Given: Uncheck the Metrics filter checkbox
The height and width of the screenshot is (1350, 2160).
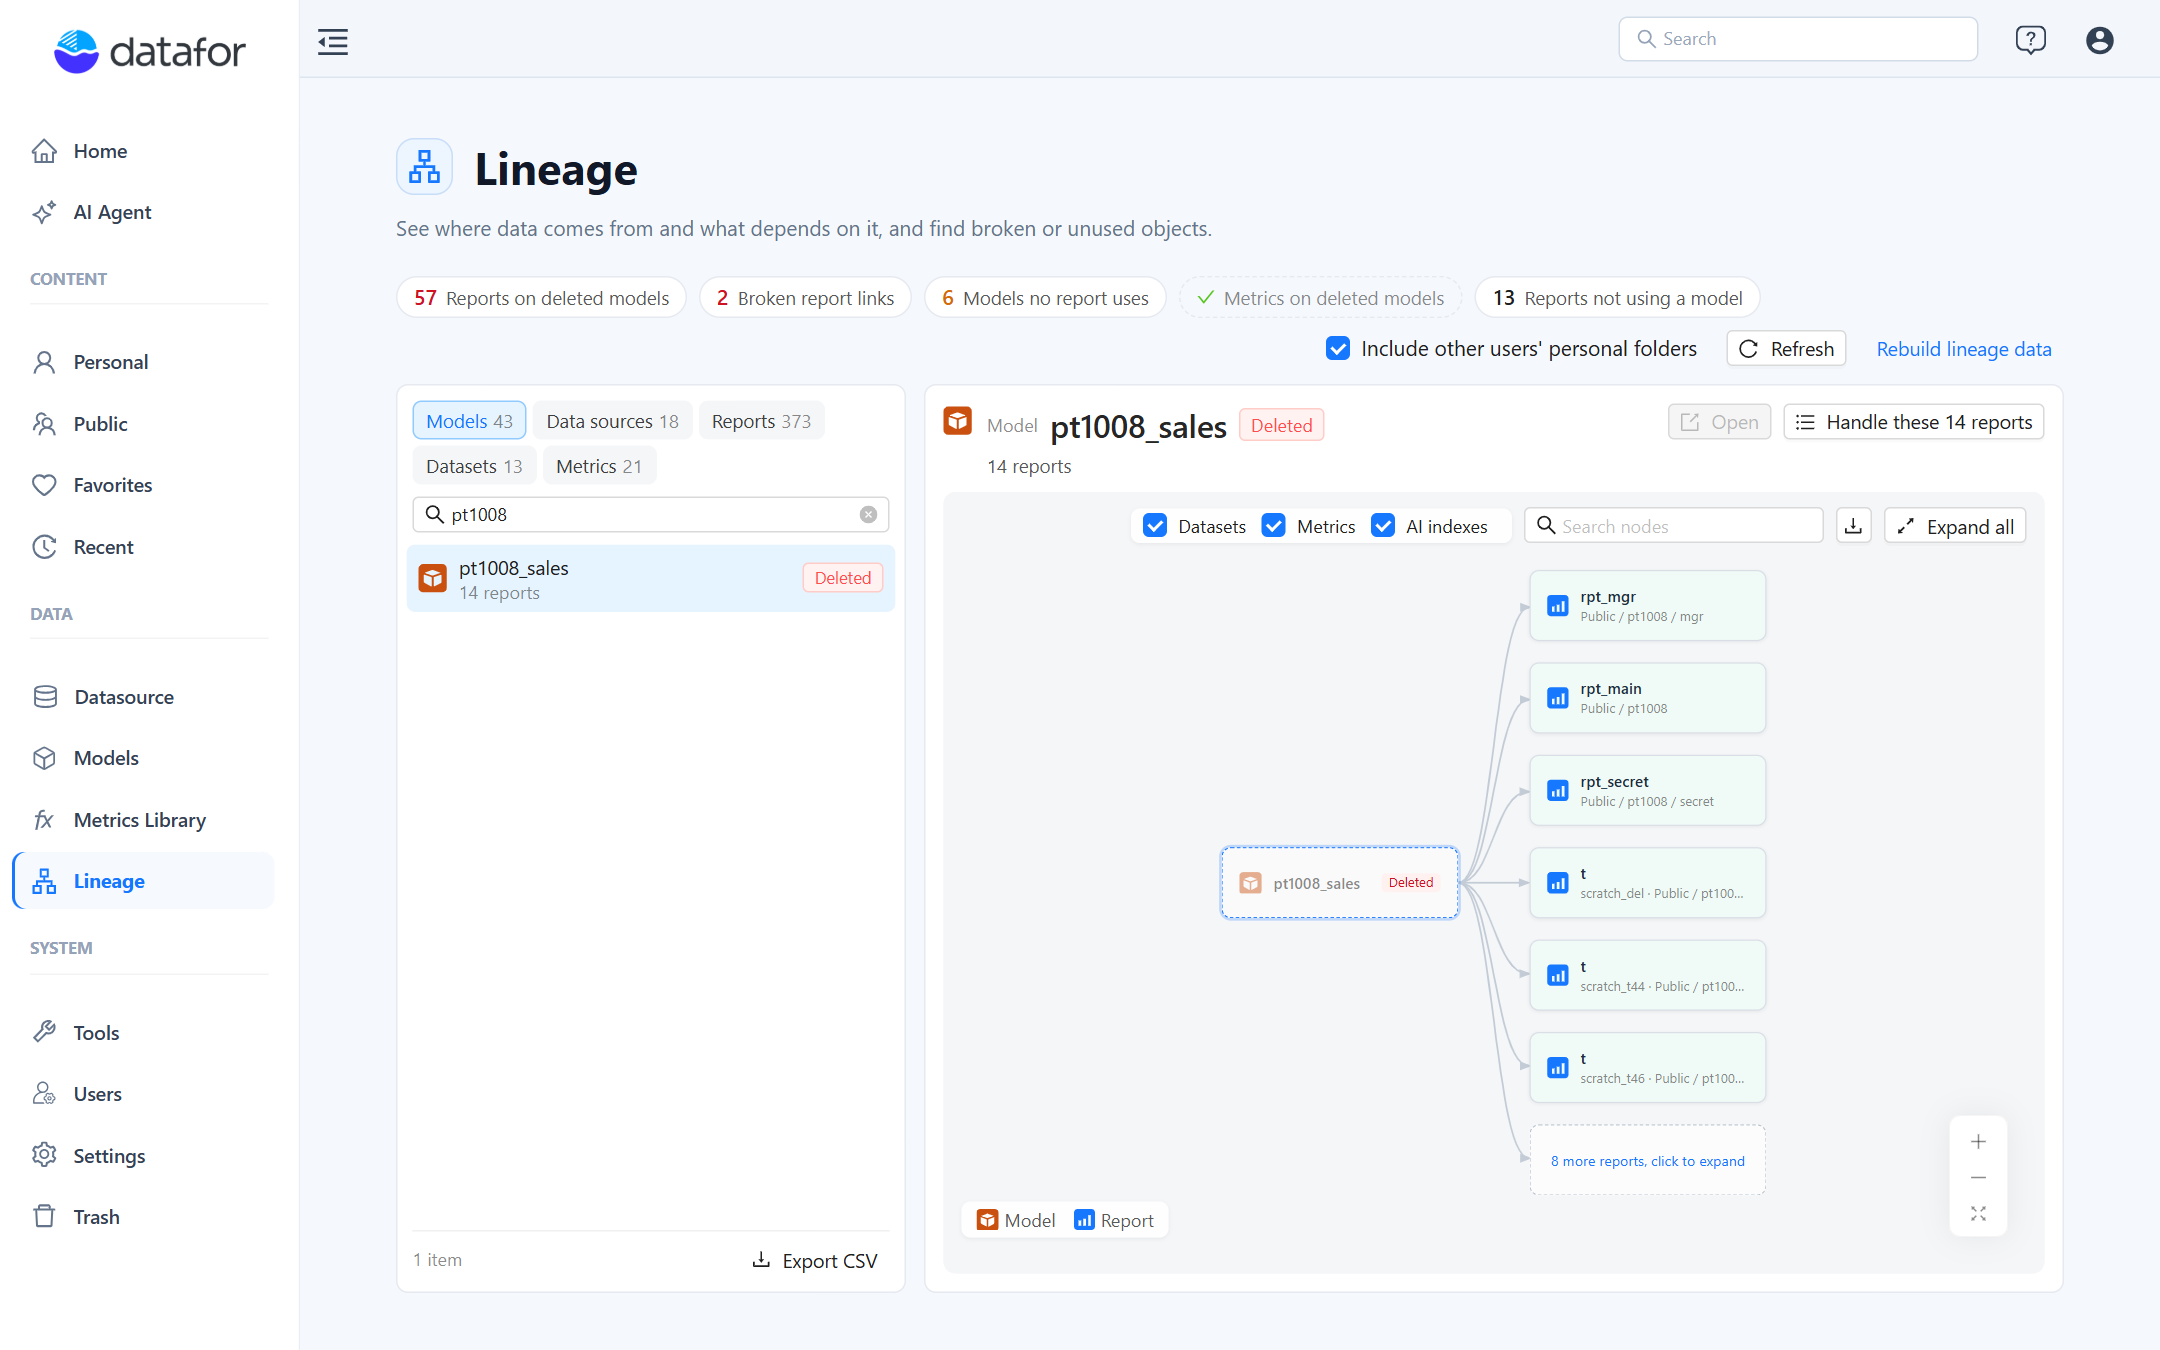Looking at the screenshot, I should coord(1273,526).
